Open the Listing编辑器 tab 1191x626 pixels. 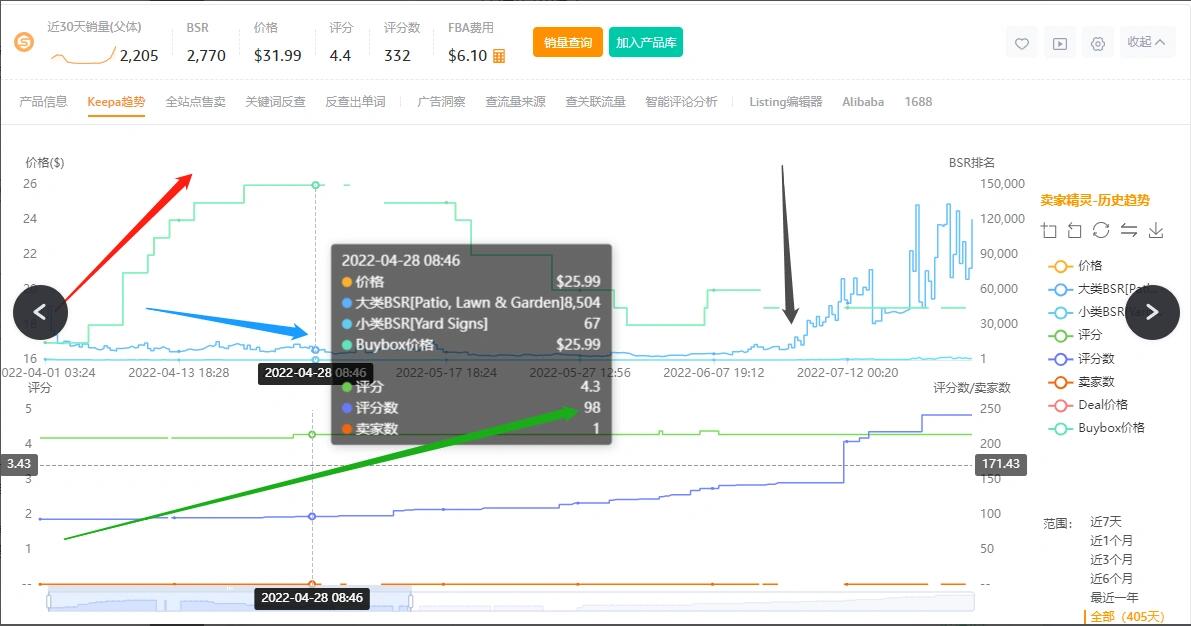(x=785, y=102)
